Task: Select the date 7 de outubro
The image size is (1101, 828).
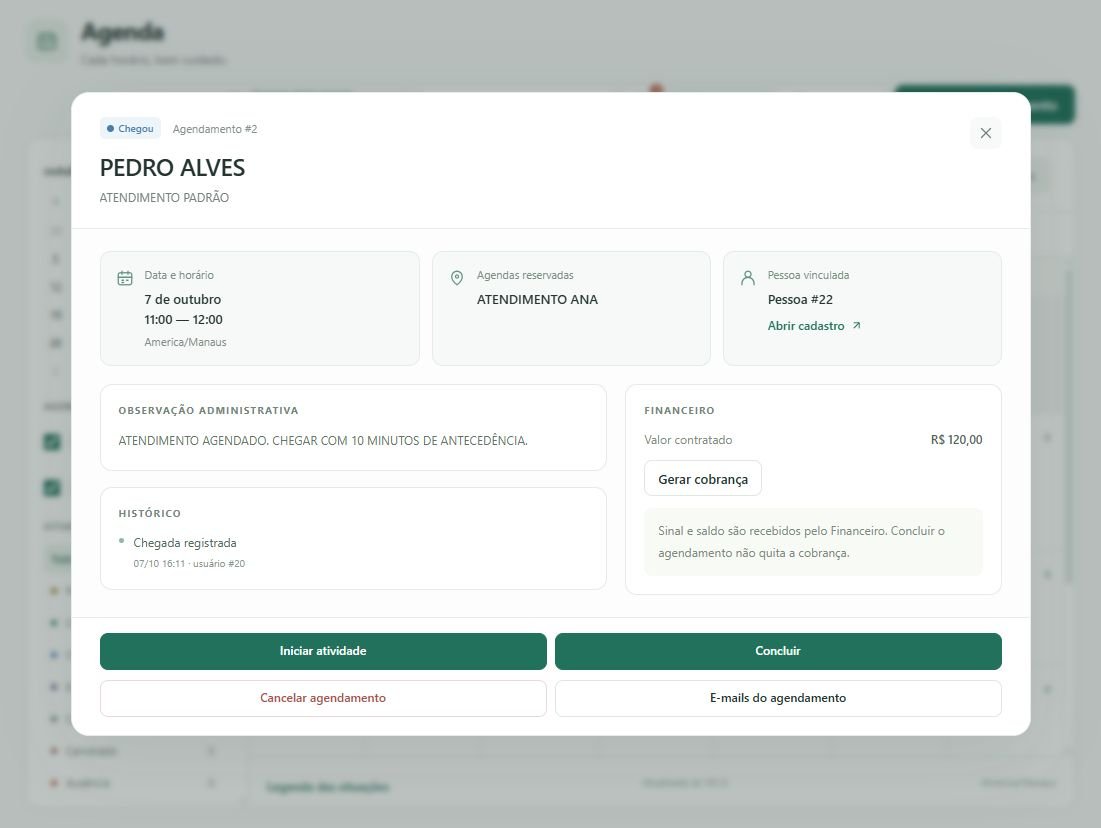Action: 183,299
